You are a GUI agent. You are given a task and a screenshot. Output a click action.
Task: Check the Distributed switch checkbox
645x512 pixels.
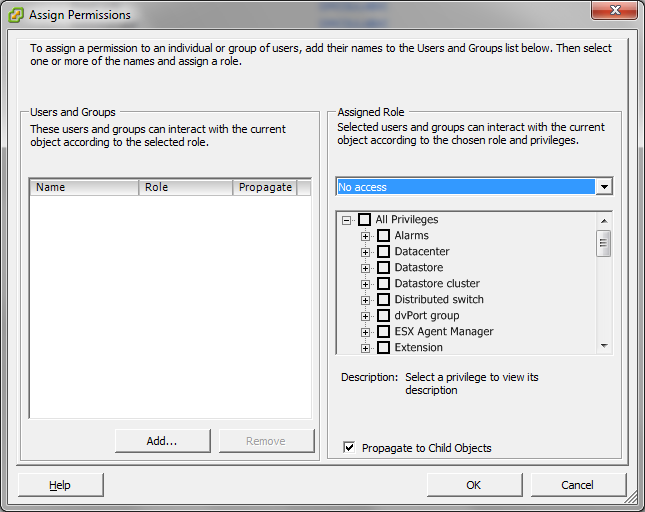pyautogui.click(x=383, y=300)
